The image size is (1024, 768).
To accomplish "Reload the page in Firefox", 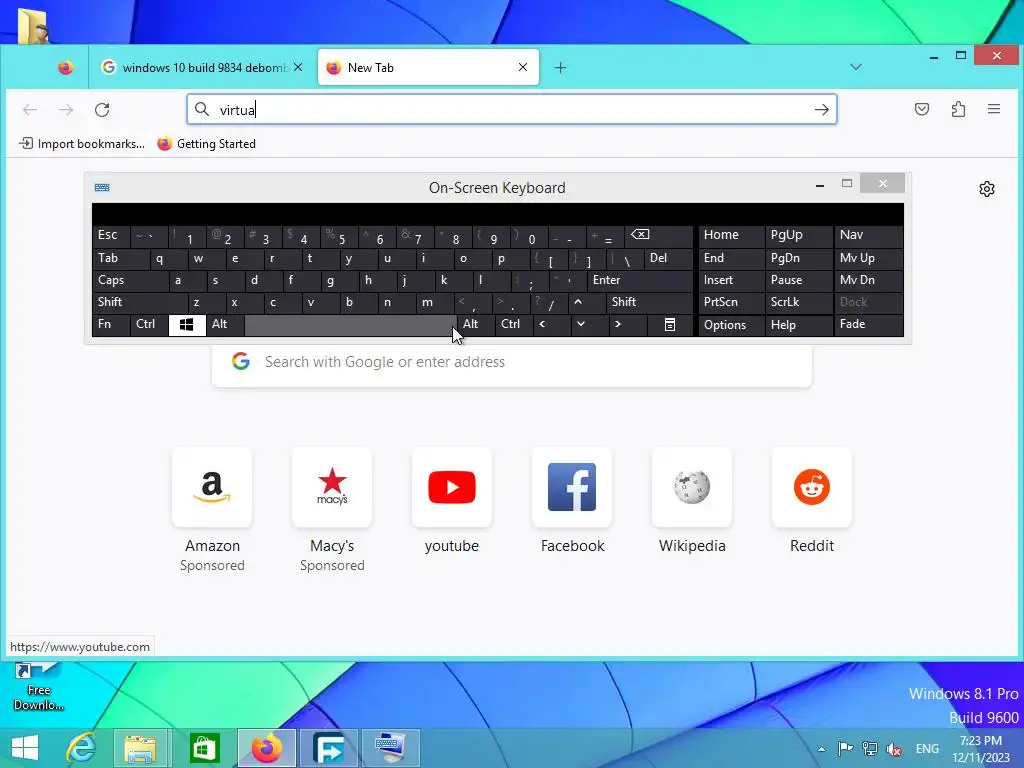I will click(102, 110).
